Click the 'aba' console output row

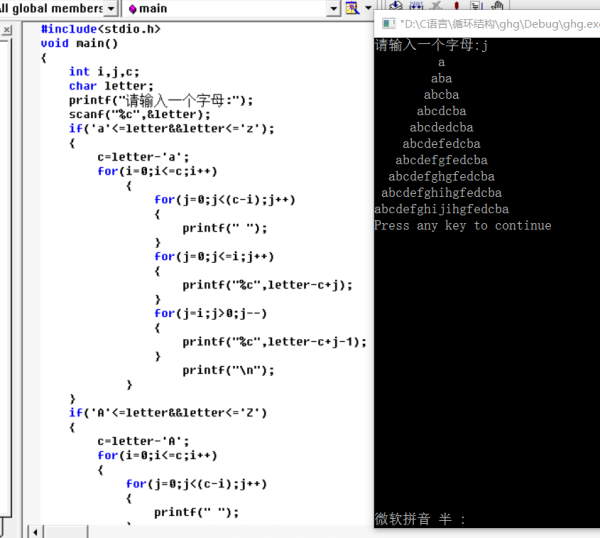441,78
